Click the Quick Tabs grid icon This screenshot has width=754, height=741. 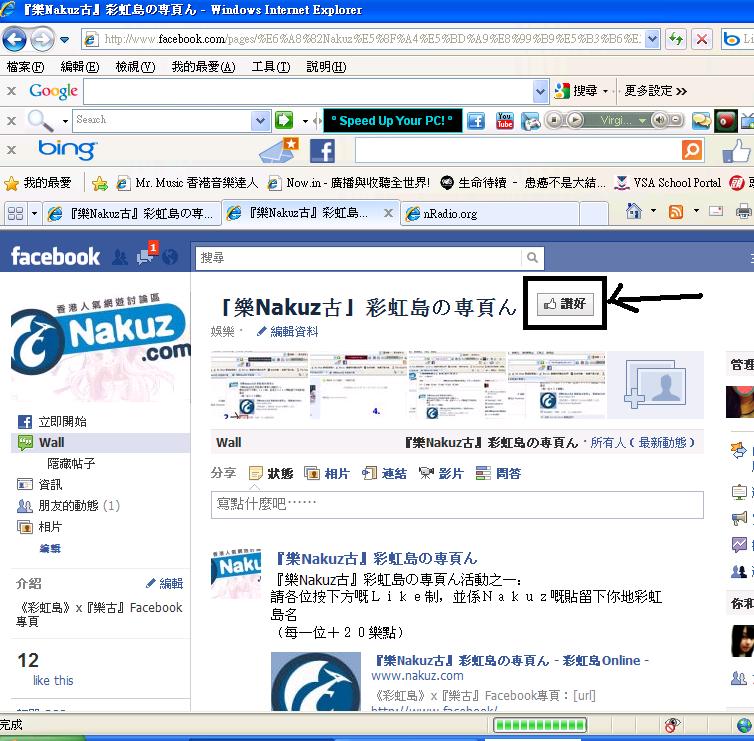15,213
